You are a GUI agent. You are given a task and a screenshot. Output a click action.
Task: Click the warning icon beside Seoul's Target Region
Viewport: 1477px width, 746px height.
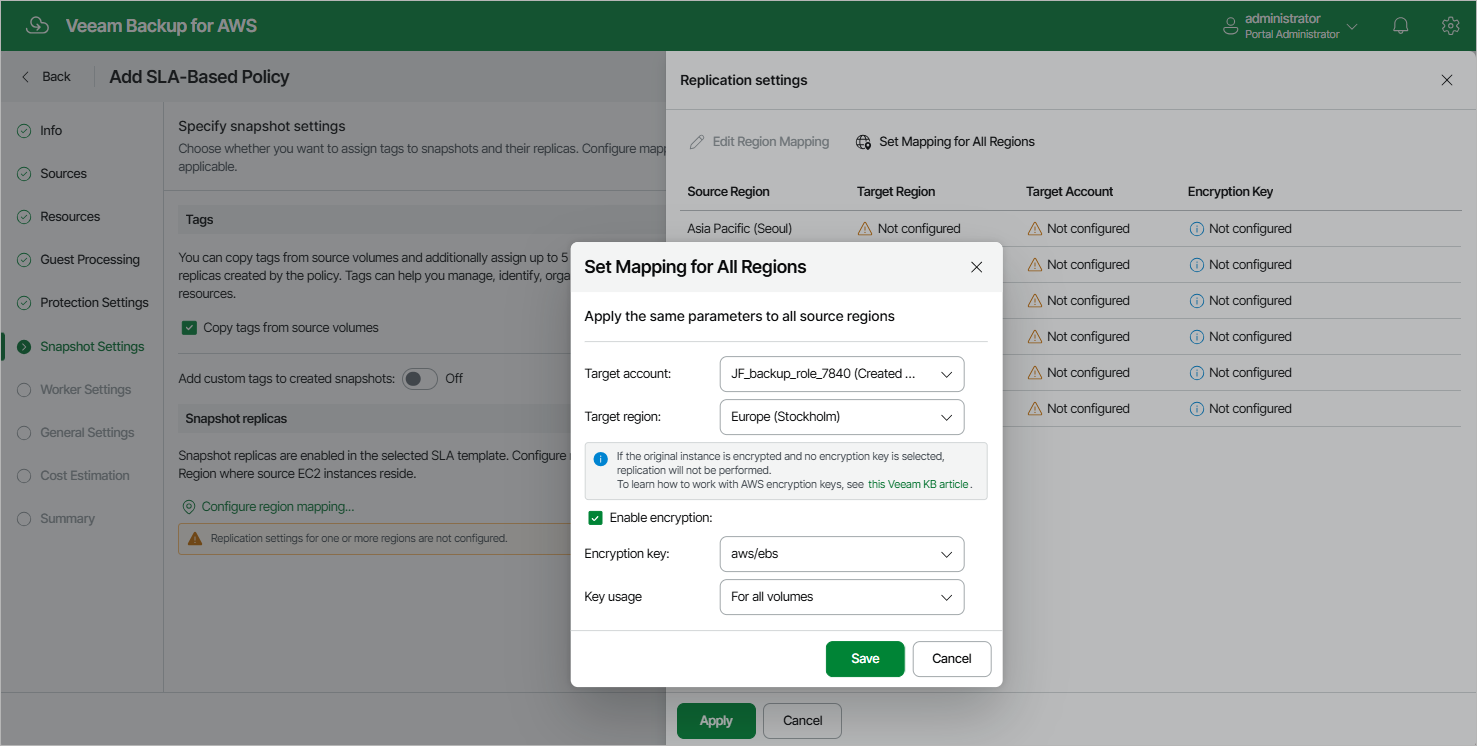pos(864,228)
